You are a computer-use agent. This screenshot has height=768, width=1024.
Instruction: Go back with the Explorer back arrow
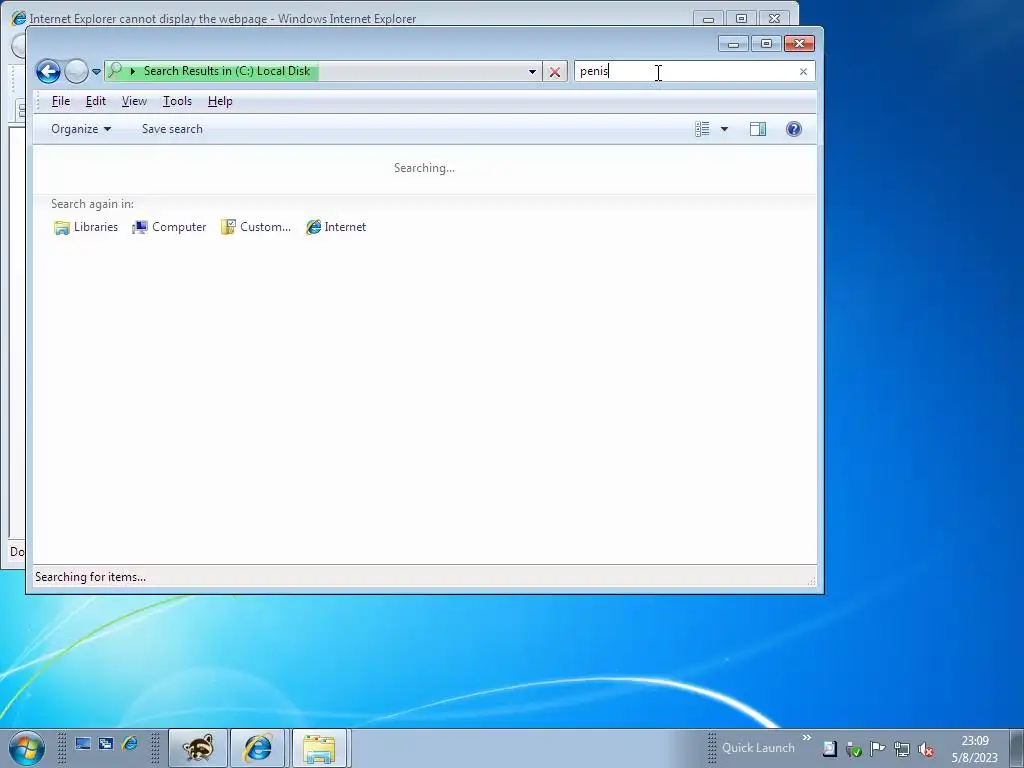(48, 71)
